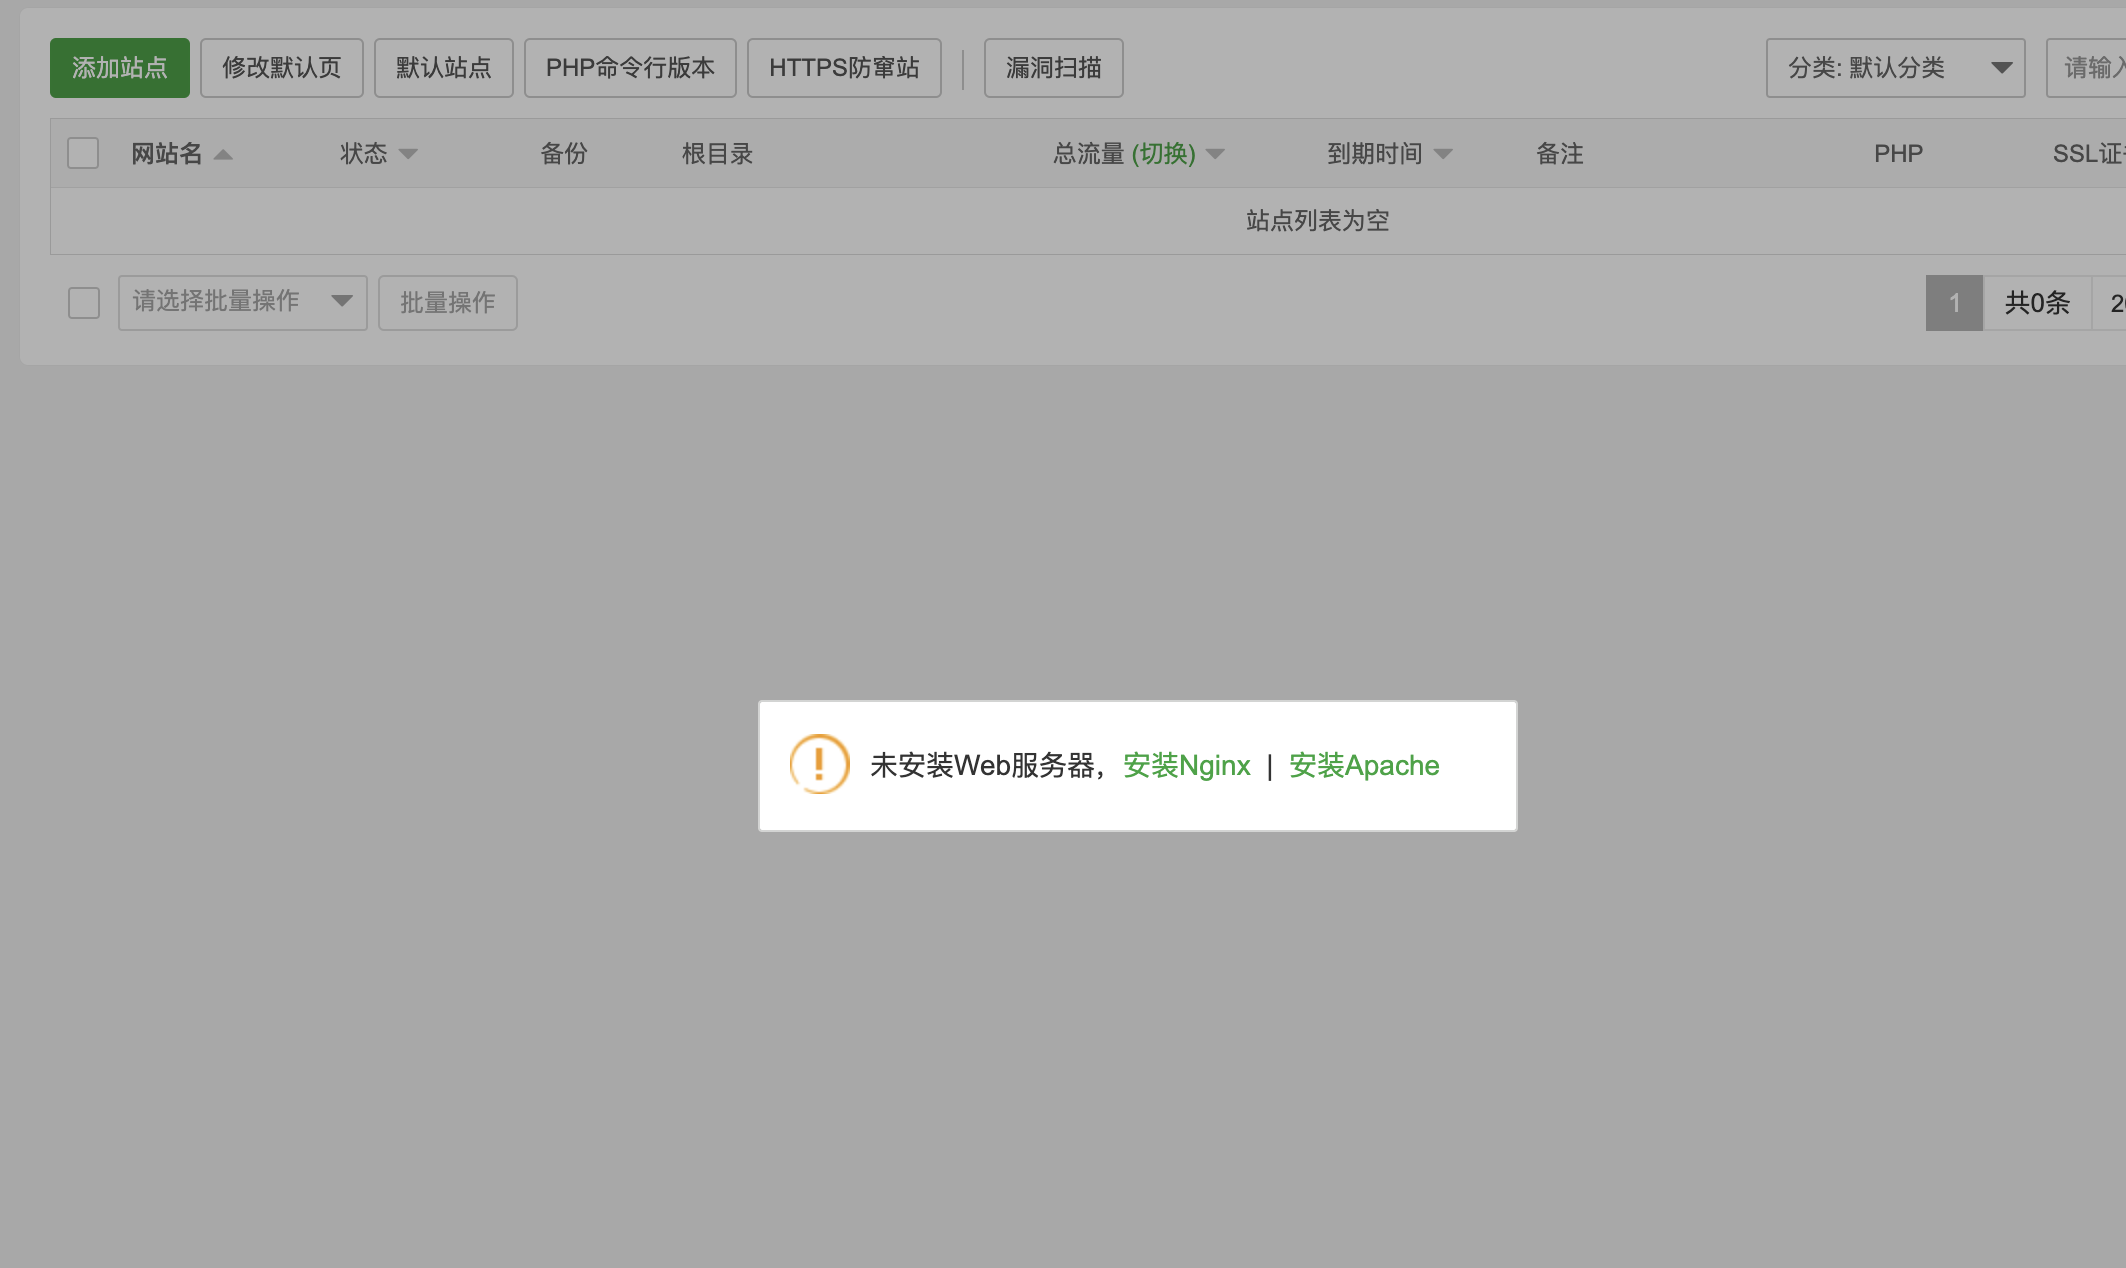Click the 共0条 total count
The width and height of the screenshot is (2126, 1268).
2037,303
